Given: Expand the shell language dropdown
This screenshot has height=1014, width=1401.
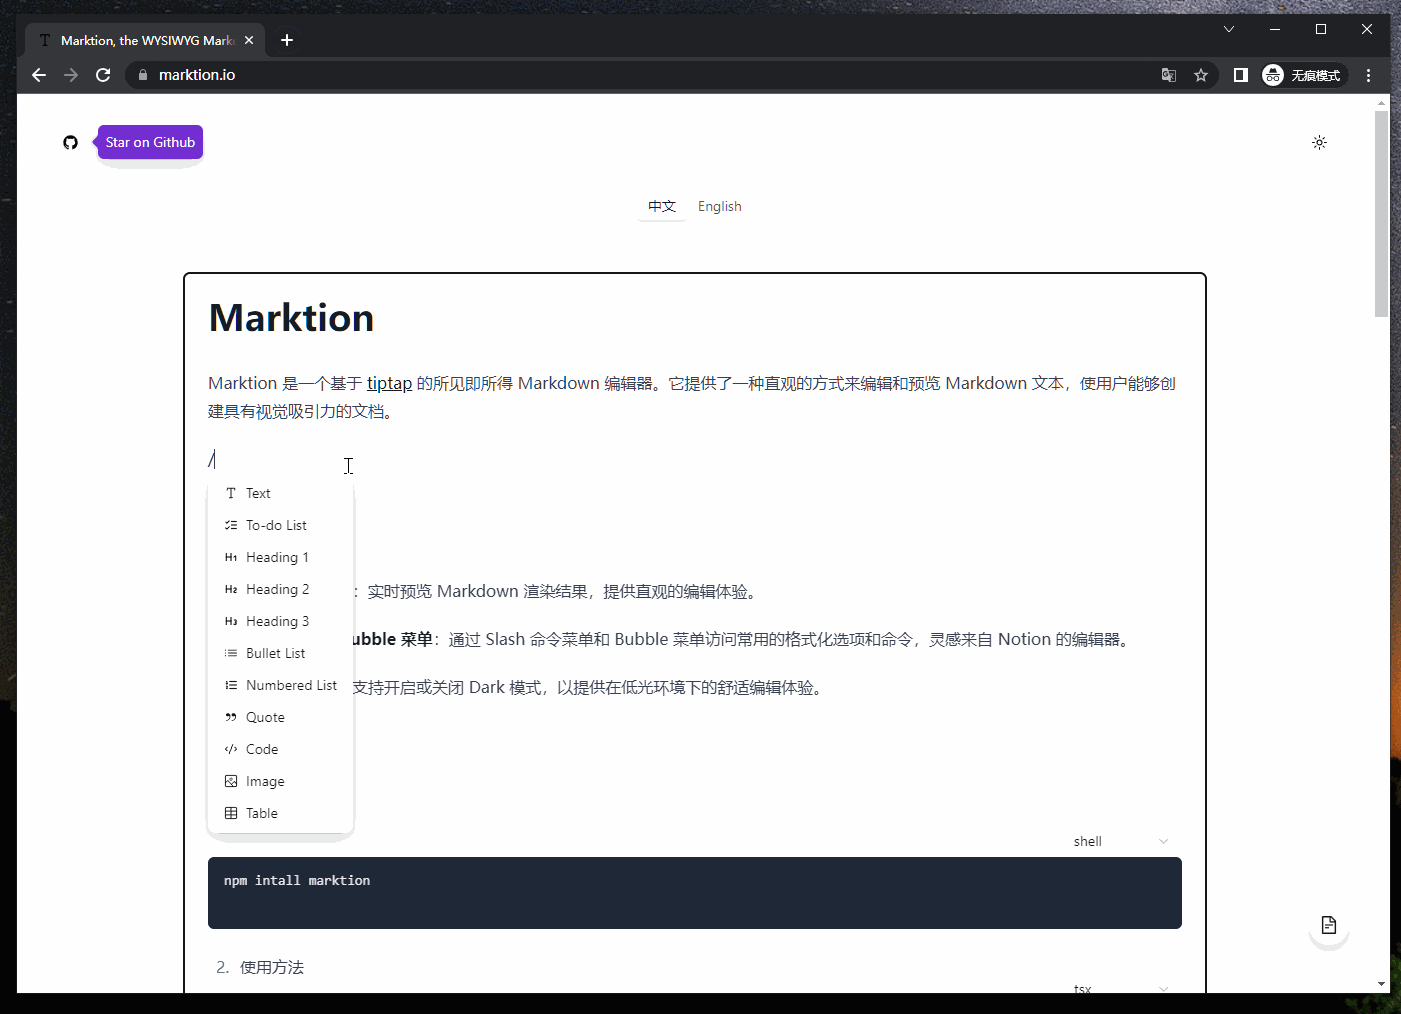Looking at the screenshot, I should click(1121, 842).
